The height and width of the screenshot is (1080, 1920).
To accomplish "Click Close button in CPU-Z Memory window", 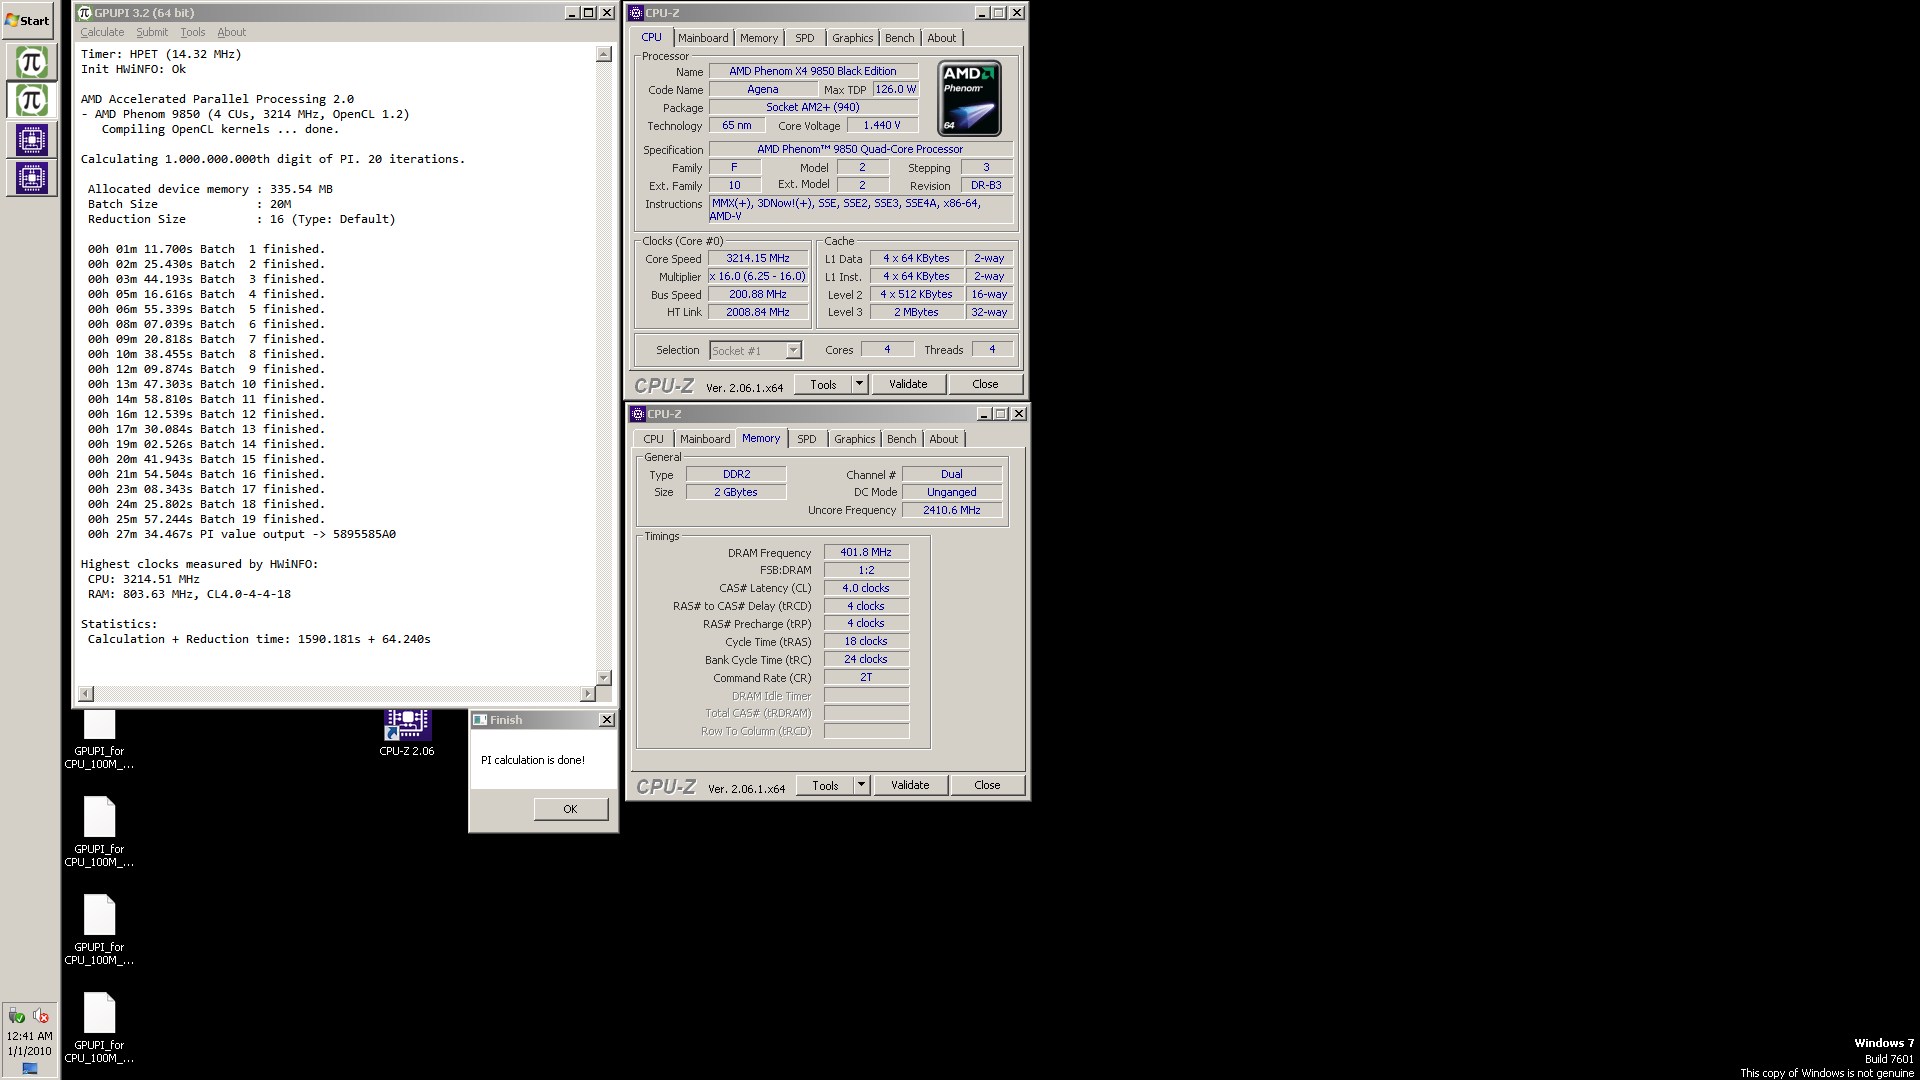I will [987, 785].
